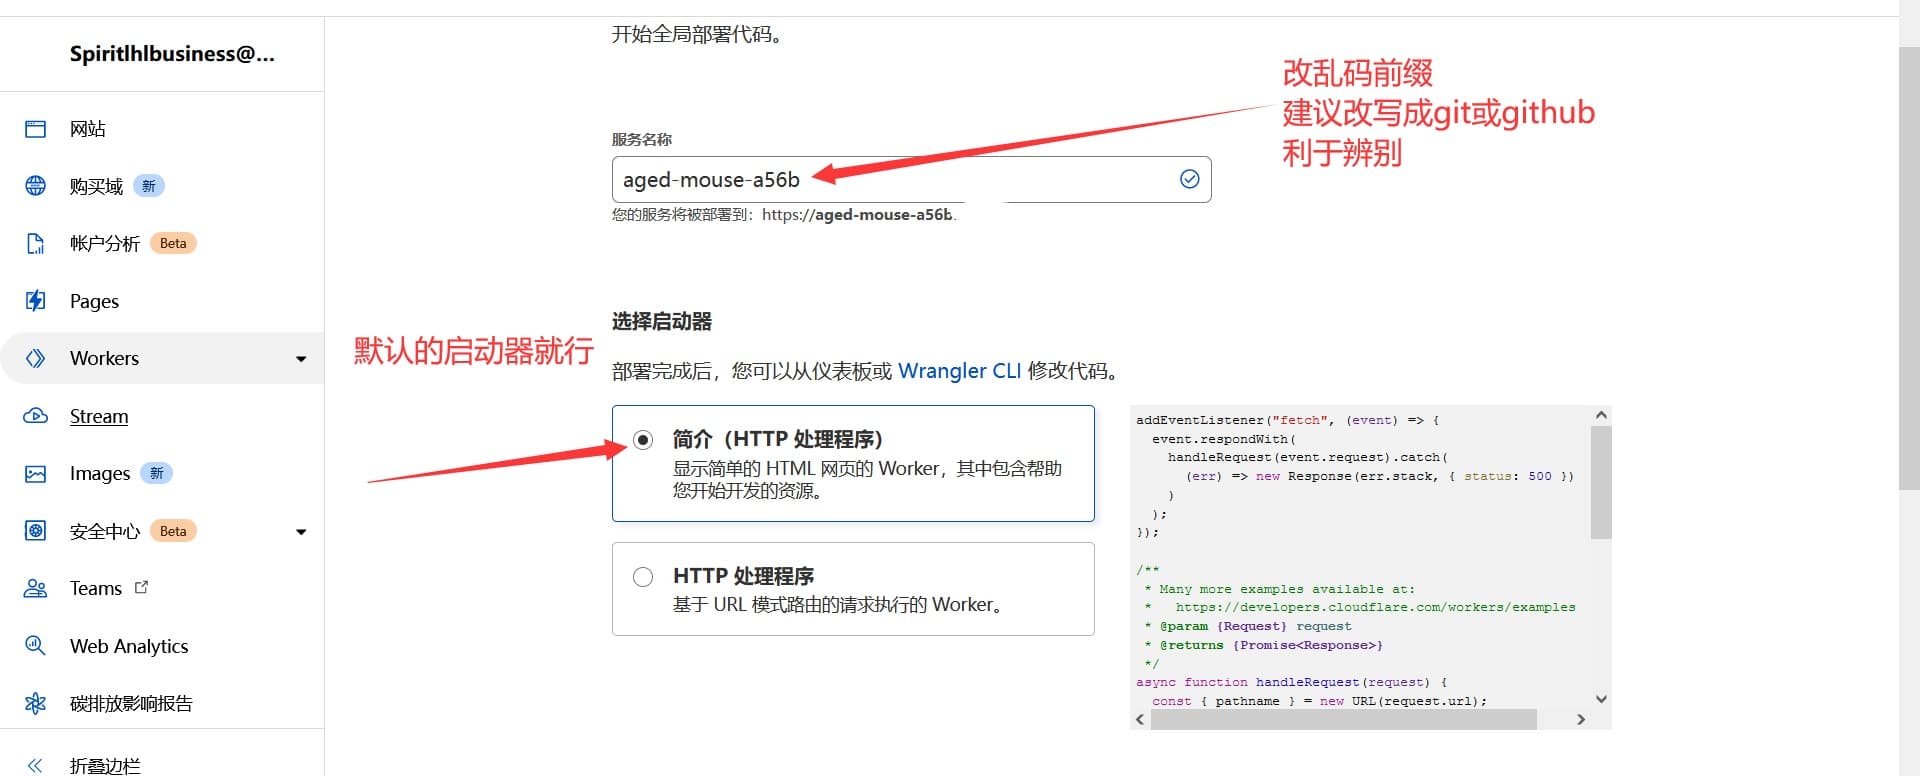This screenshot has width=1920, height=776.
Task: Open the Workers sidebar item
Action: [x=104, y=359]
